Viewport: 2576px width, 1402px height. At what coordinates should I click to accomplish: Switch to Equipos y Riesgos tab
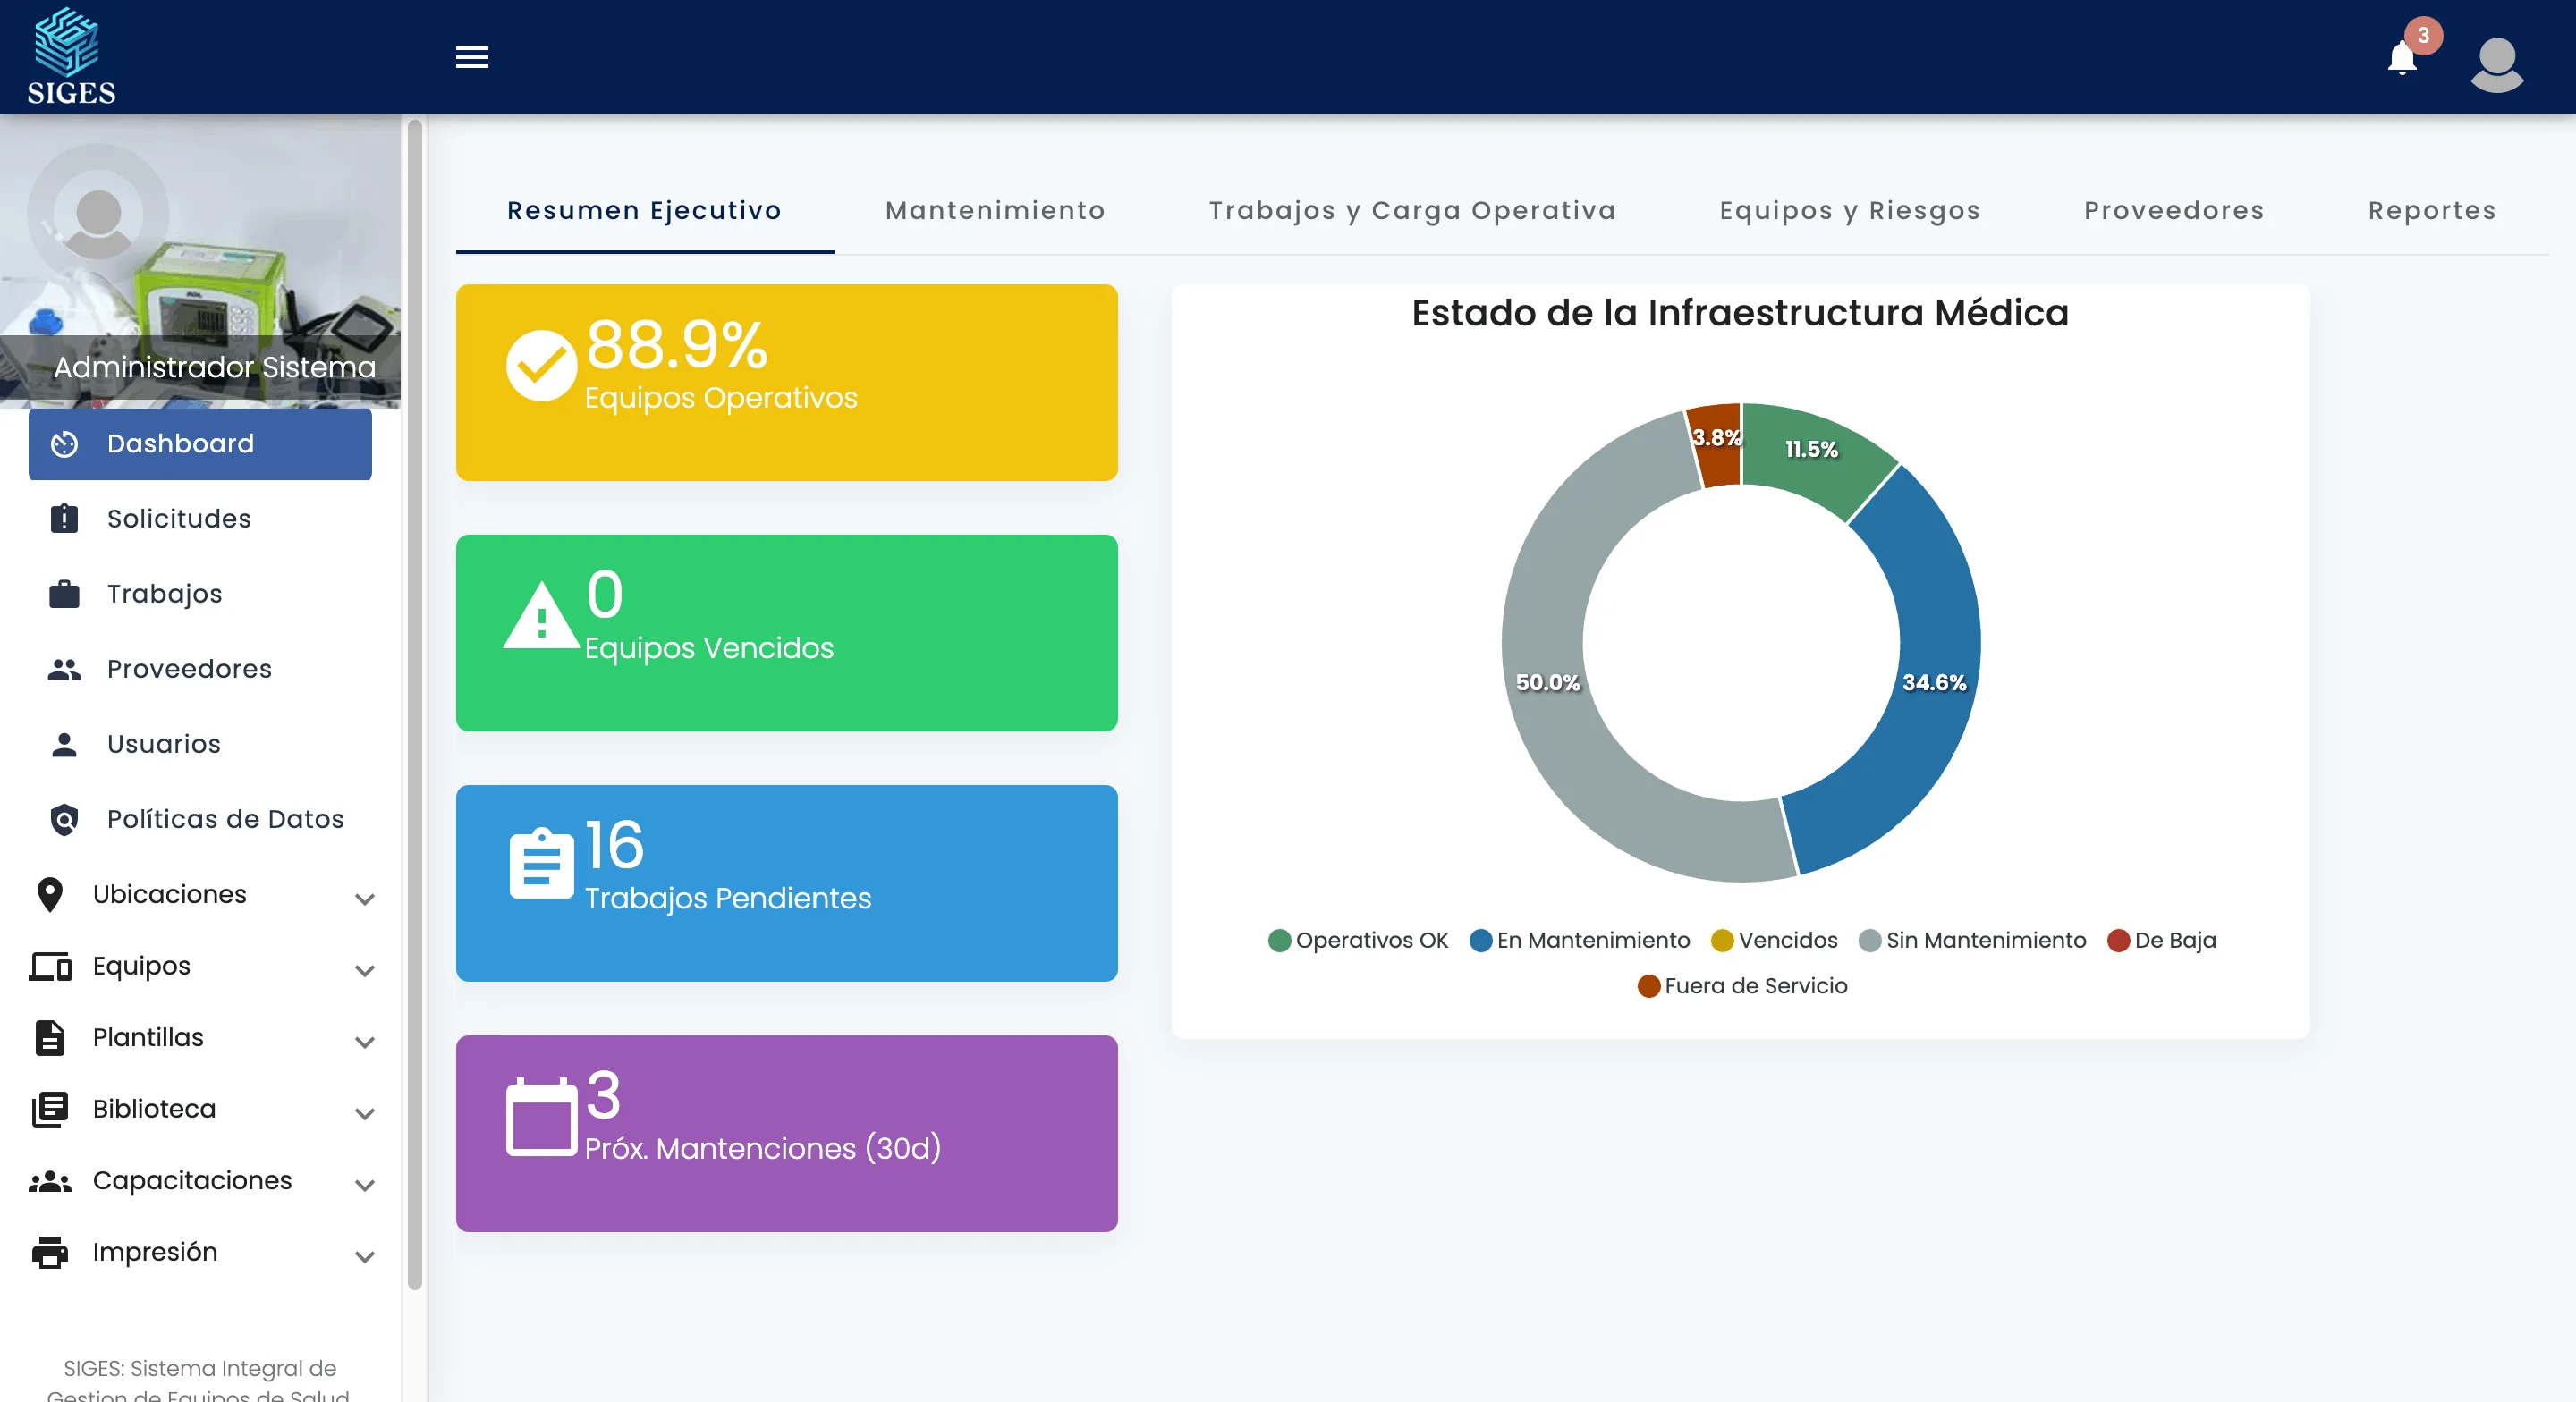pyautogui.click(x=1850, y=211)
